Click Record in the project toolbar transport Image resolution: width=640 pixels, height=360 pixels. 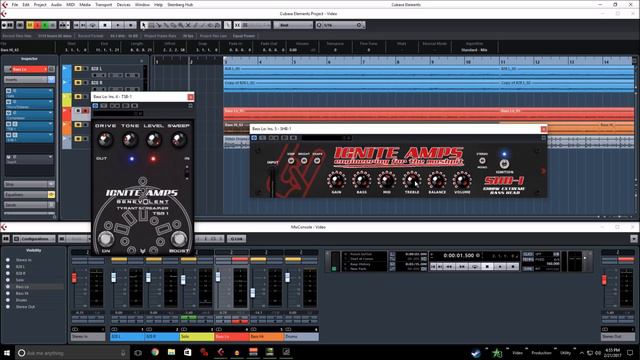[x=131, y=25]
